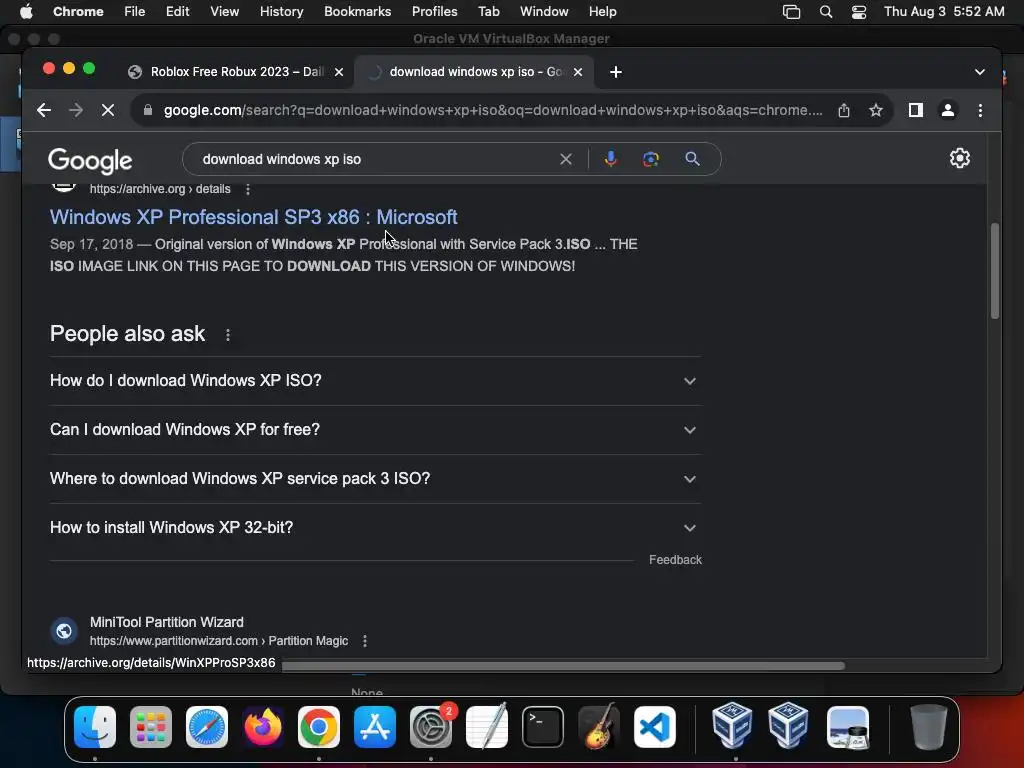Open Terminal from the Dock
The image size is (1024, 768).
click(x=543, y=727)
